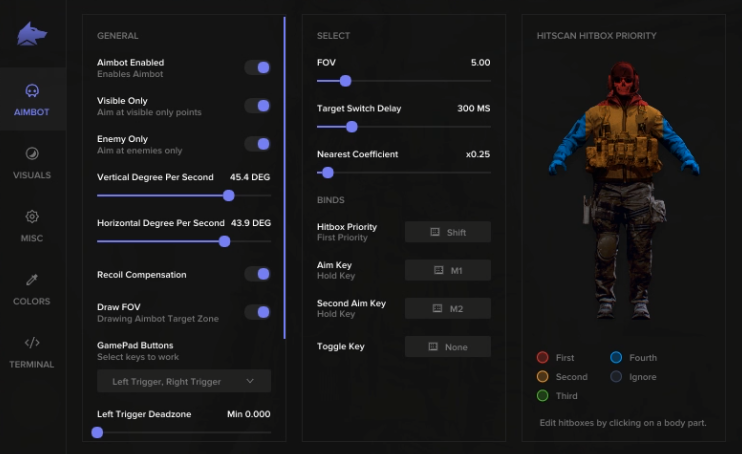Set the Toggle Key None bind button
This screenshot has height=454, width=742.
point(448,346)
